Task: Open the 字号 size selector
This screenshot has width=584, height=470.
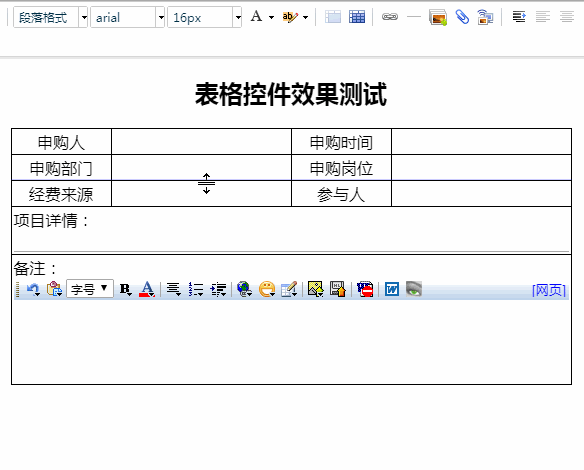Action: pyautogui.click(x=90, y=289)
